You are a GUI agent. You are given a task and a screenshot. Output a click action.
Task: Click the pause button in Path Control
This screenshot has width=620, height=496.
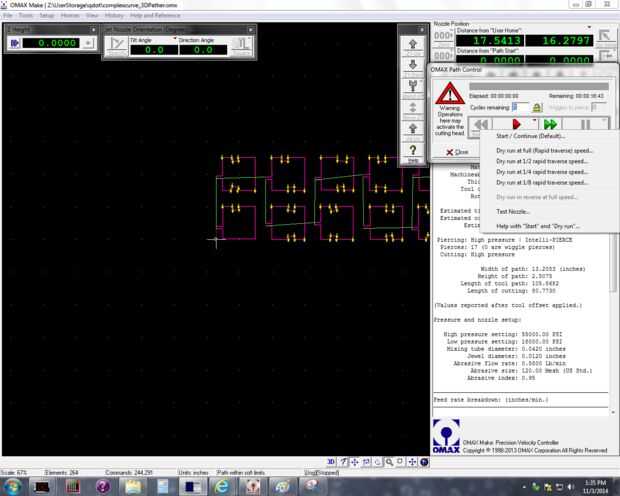pos(585,125)
